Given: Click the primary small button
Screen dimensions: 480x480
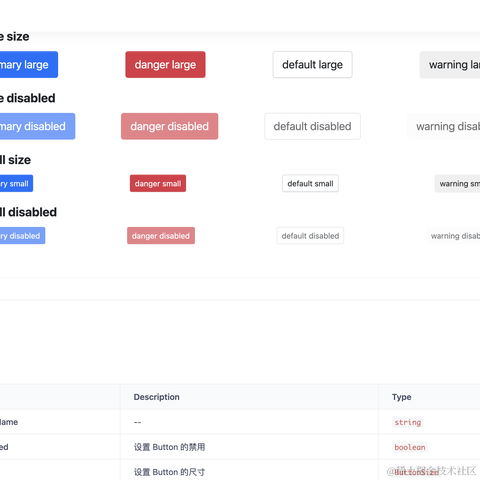Looking at the screenshot, I should point(16,183).
